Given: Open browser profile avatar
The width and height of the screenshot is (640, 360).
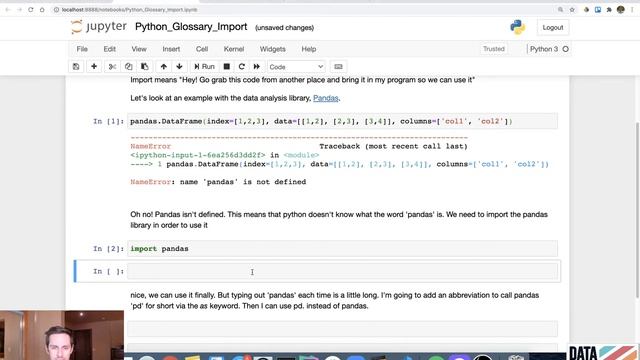Looking at the screenshot, I should 621,9.
